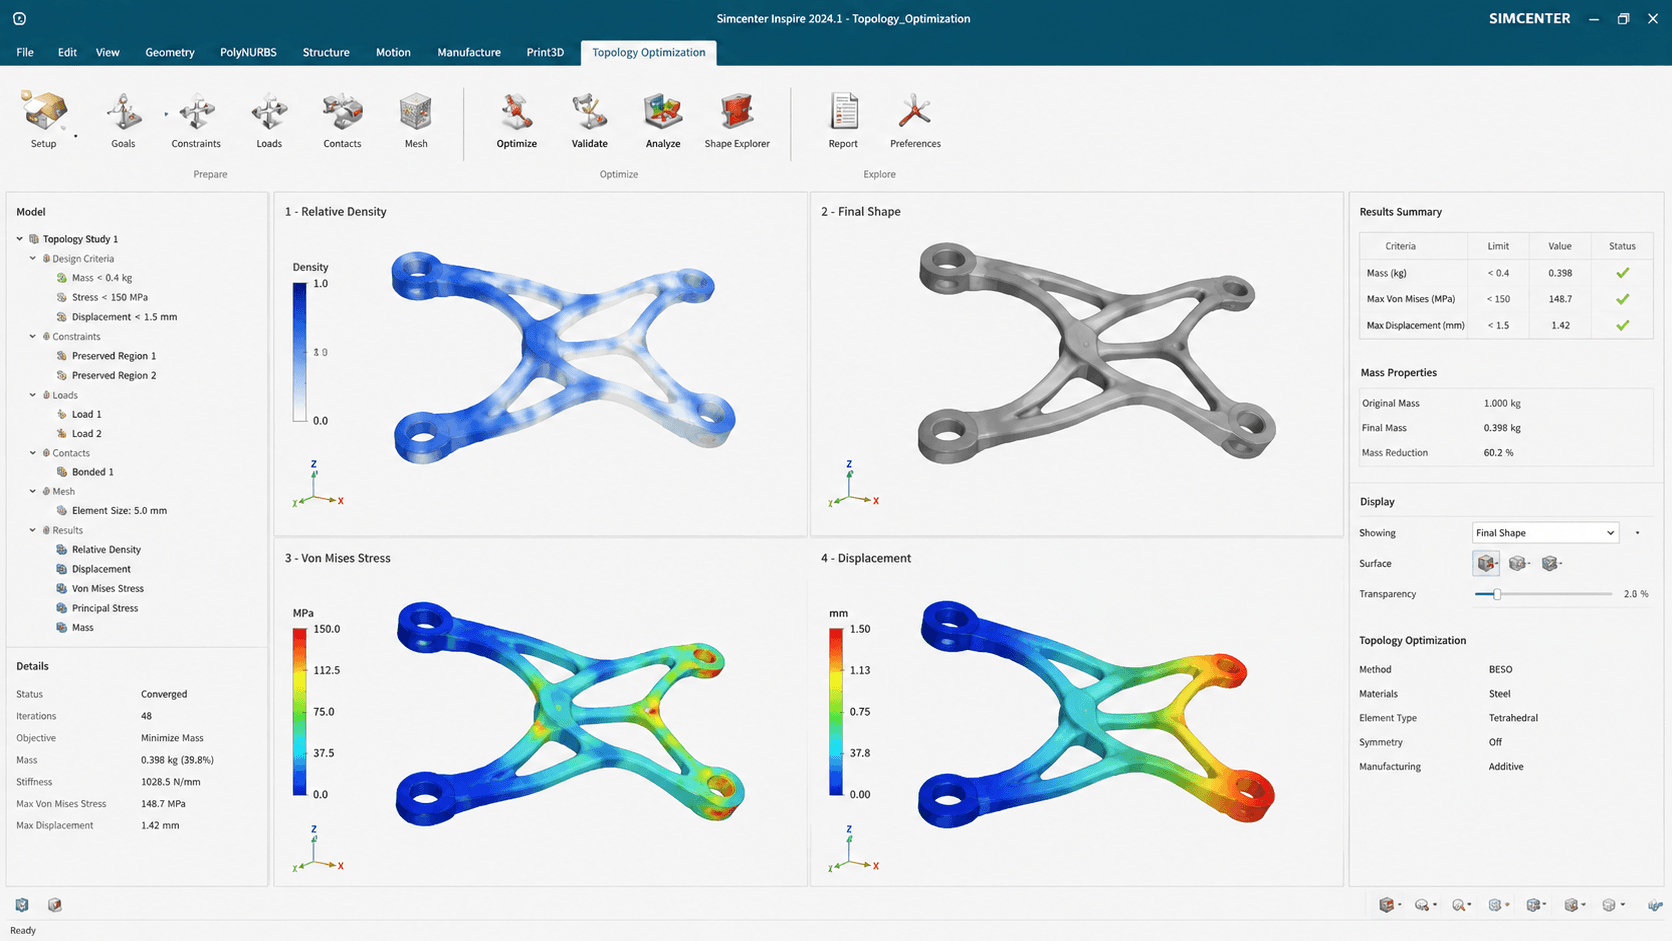
Task: Collapse the Results tree group
Action: tap(33, 530)
